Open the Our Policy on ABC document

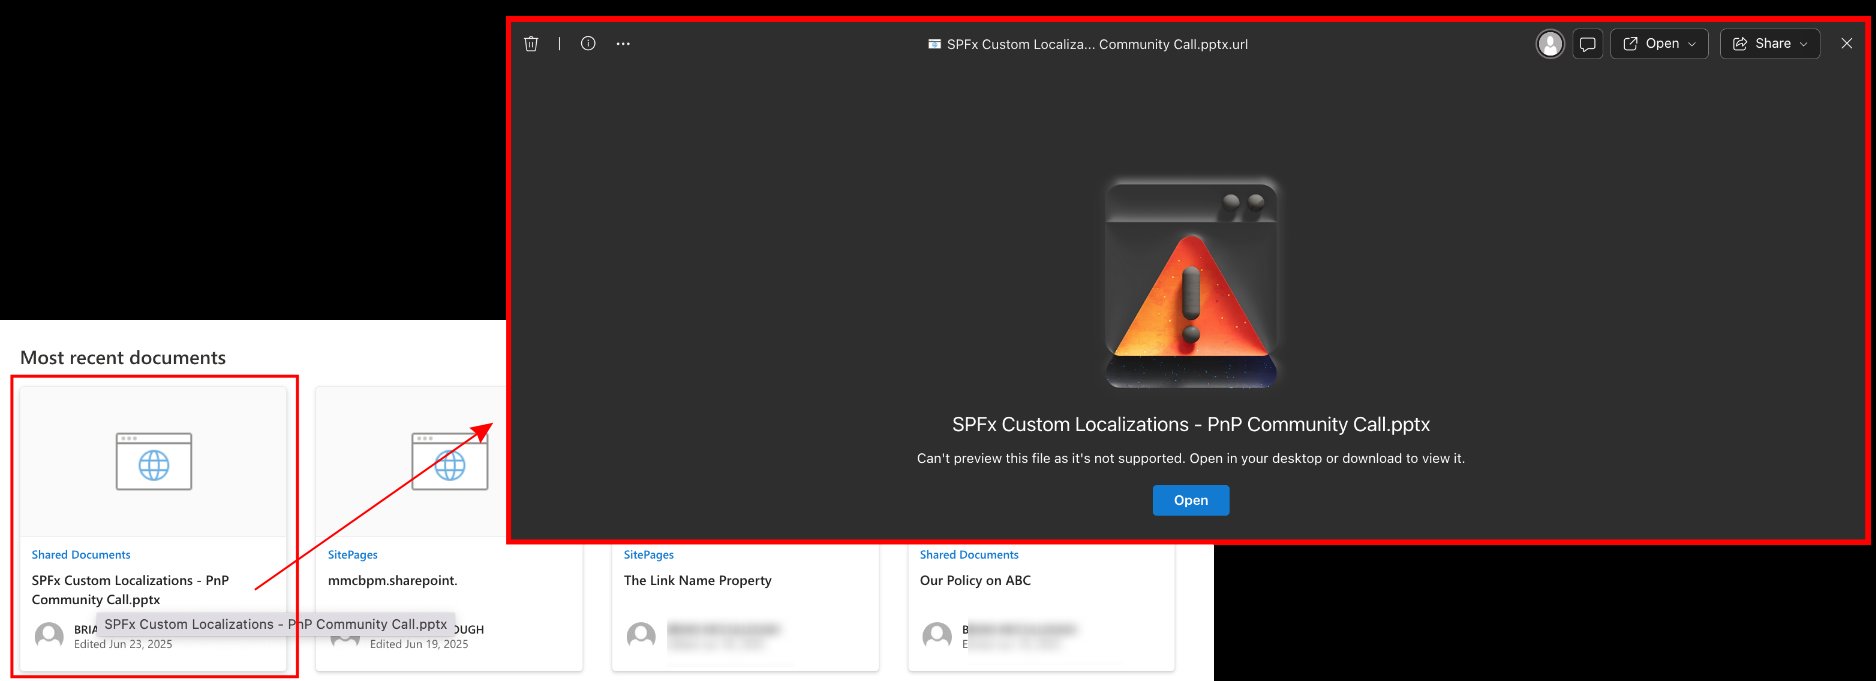(x=975, y=580)
